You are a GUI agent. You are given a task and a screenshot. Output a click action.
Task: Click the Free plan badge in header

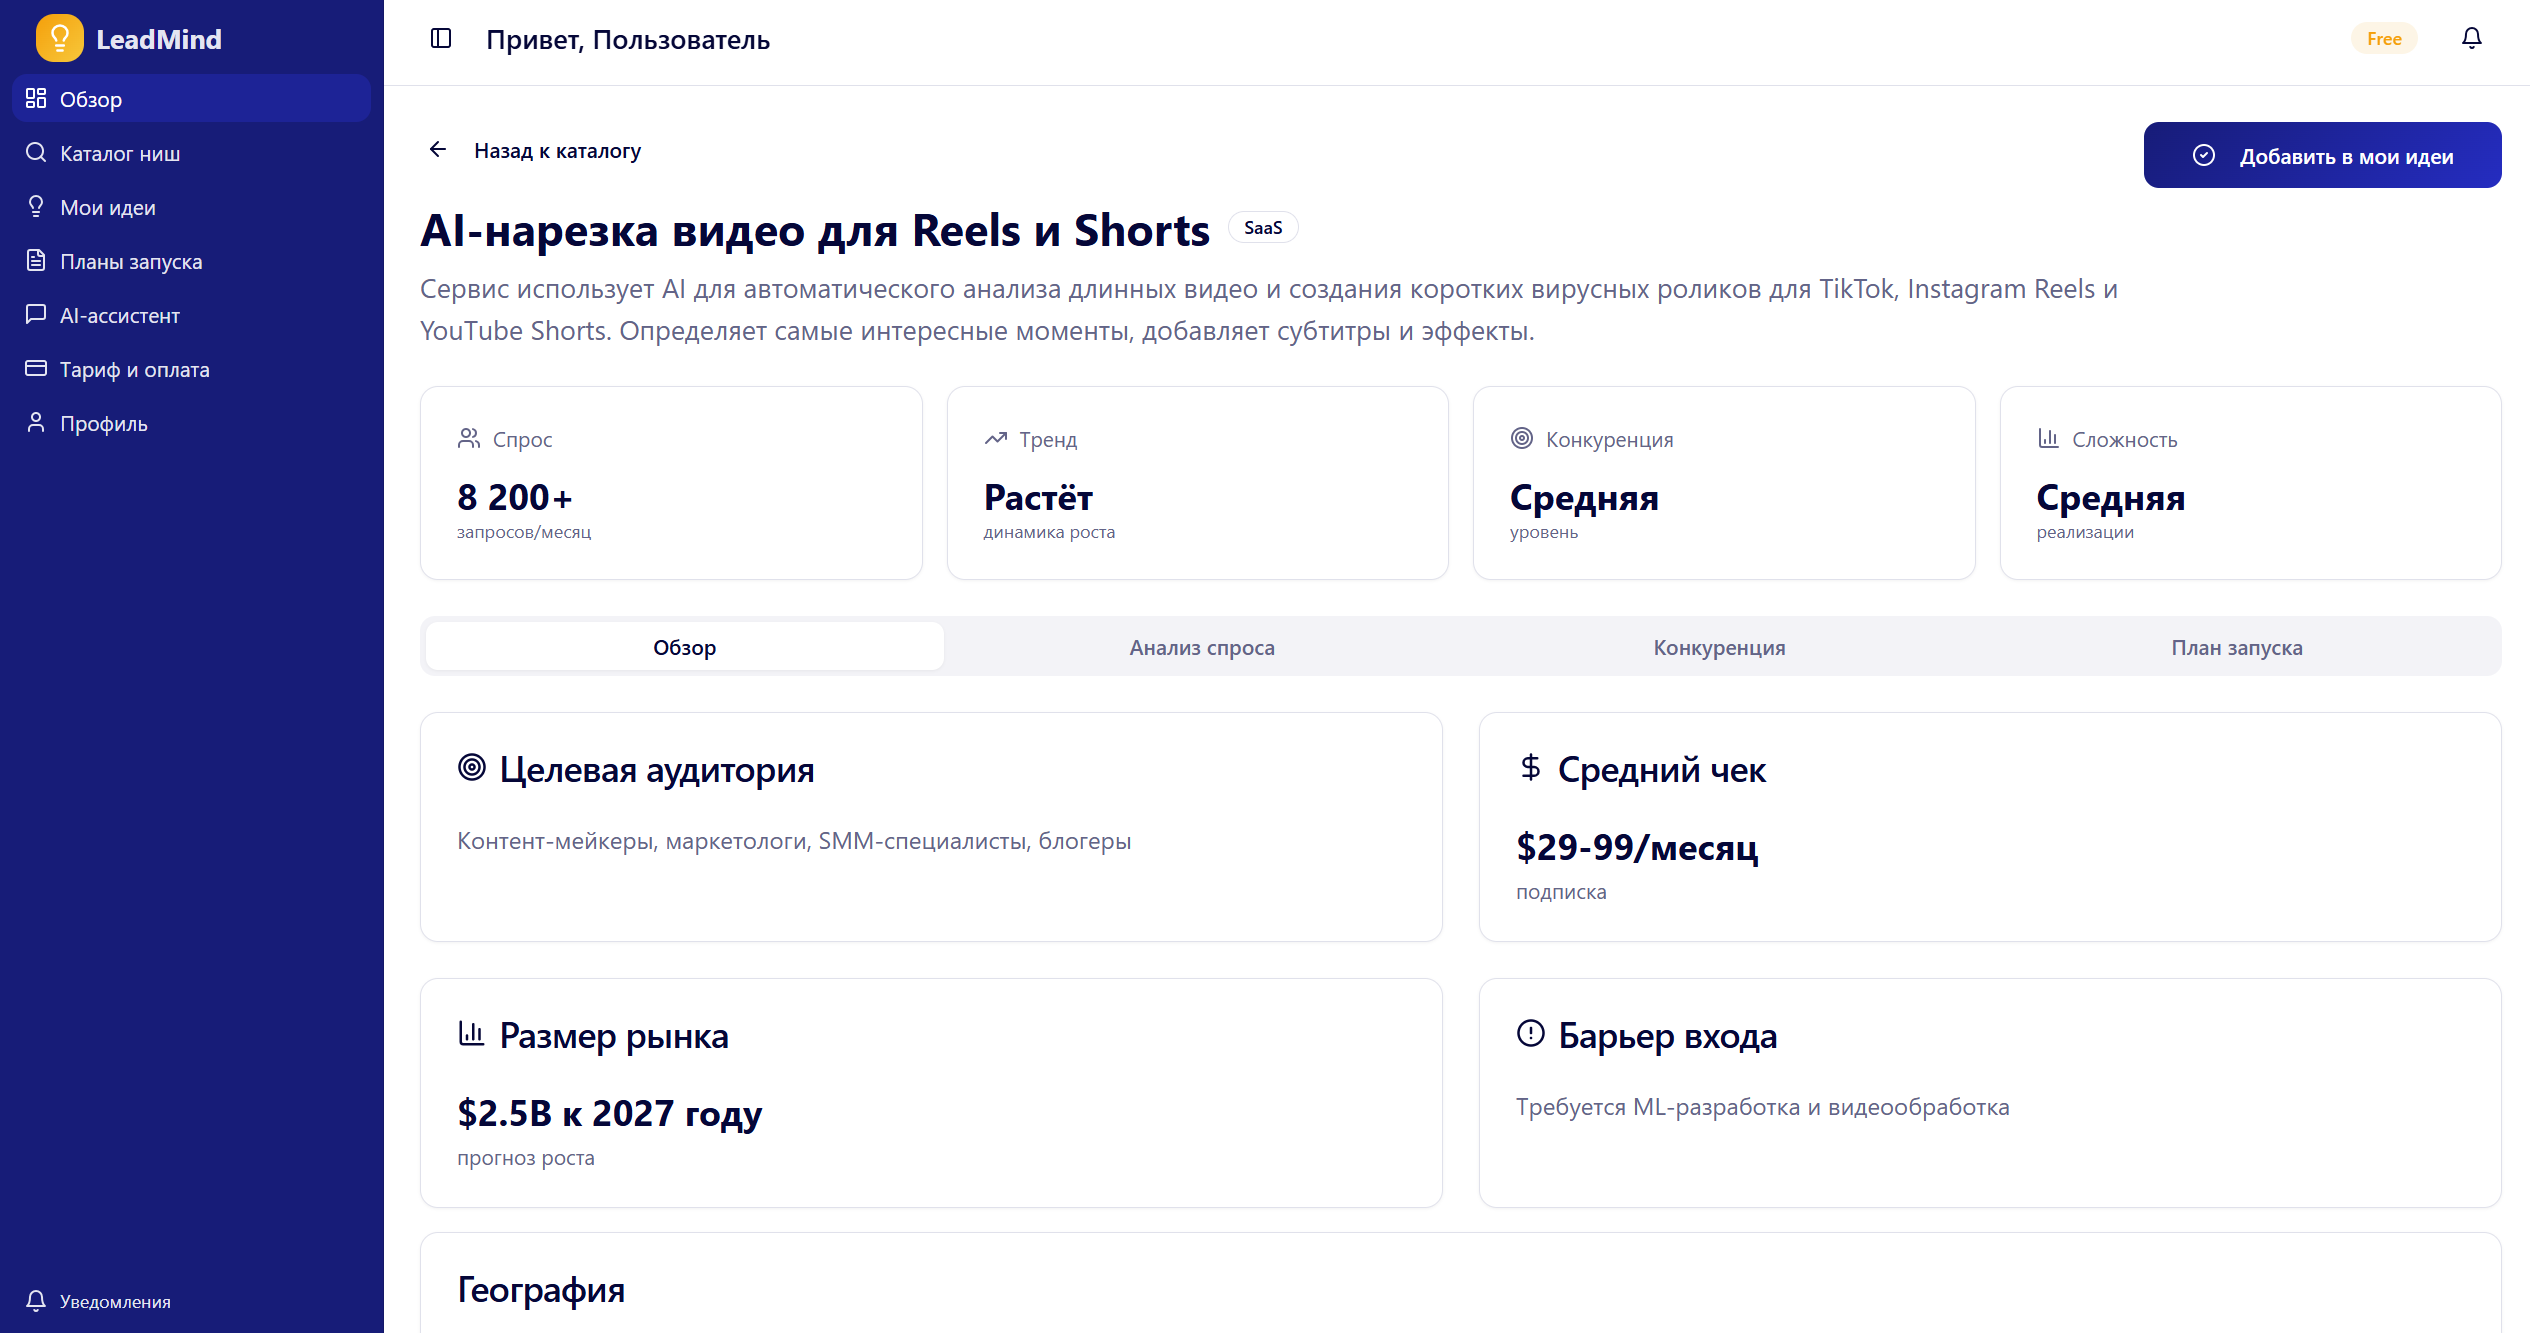click(x=2384, y=38)
